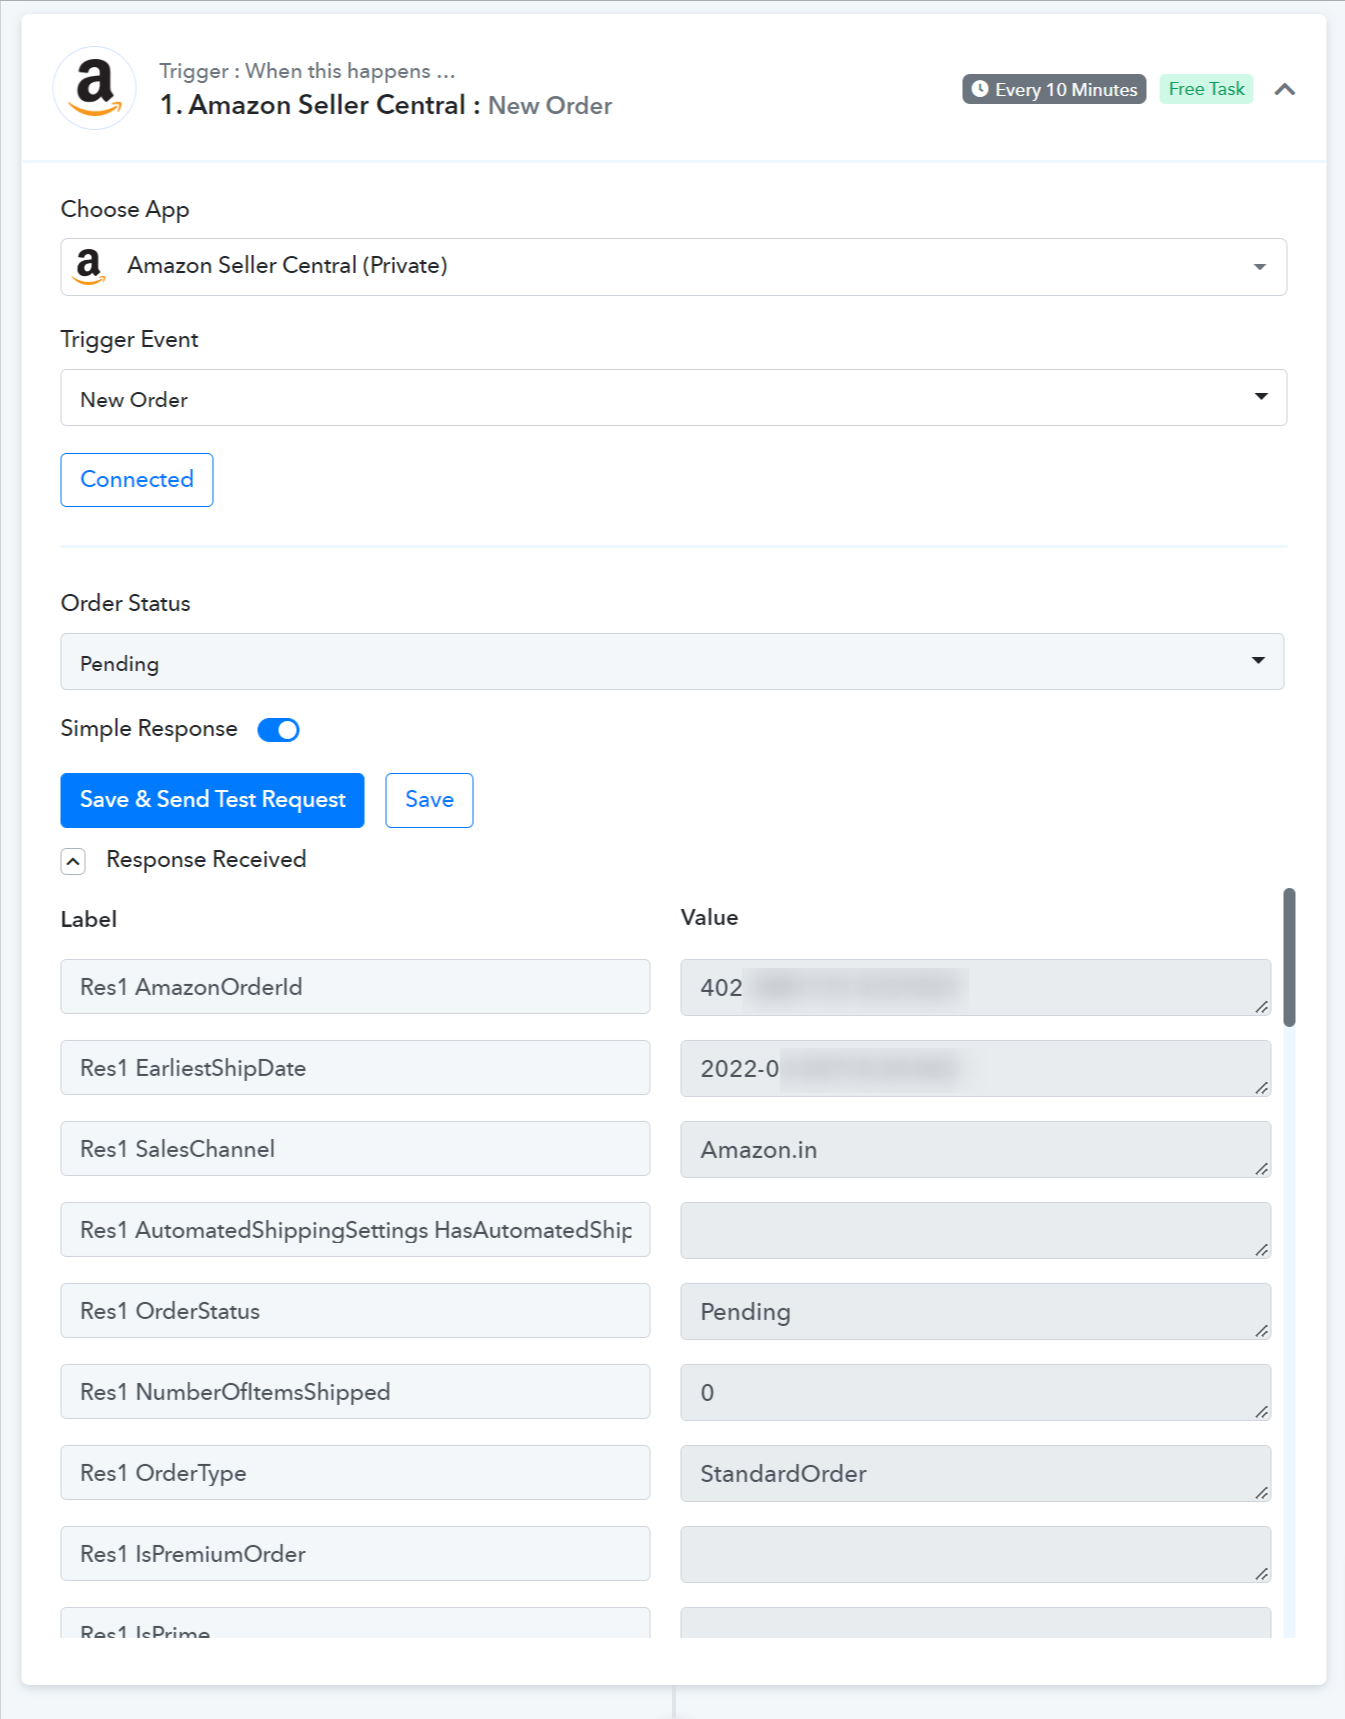Click the Res1 NumberOfItemsShipped label field
Viewport: 1345px width, 1719px height.
tap(355, 1392)
